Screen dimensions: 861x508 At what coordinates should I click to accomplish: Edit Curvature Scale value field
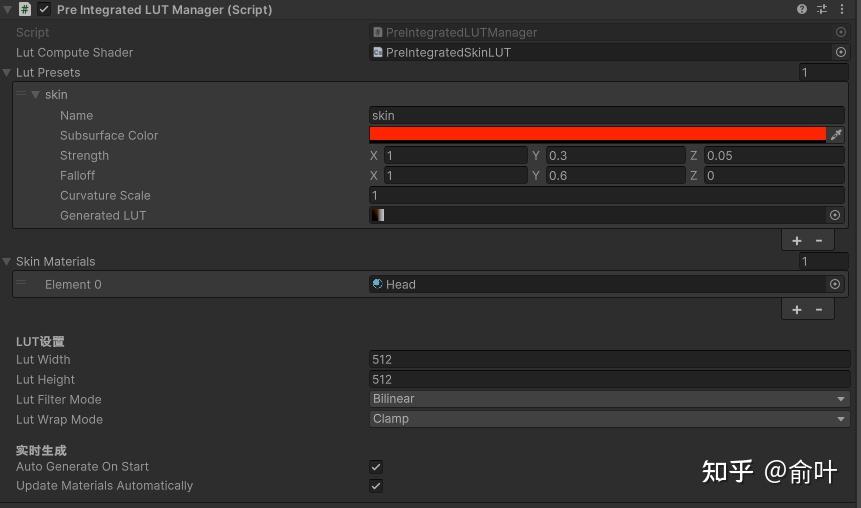(x=607, y=196)
